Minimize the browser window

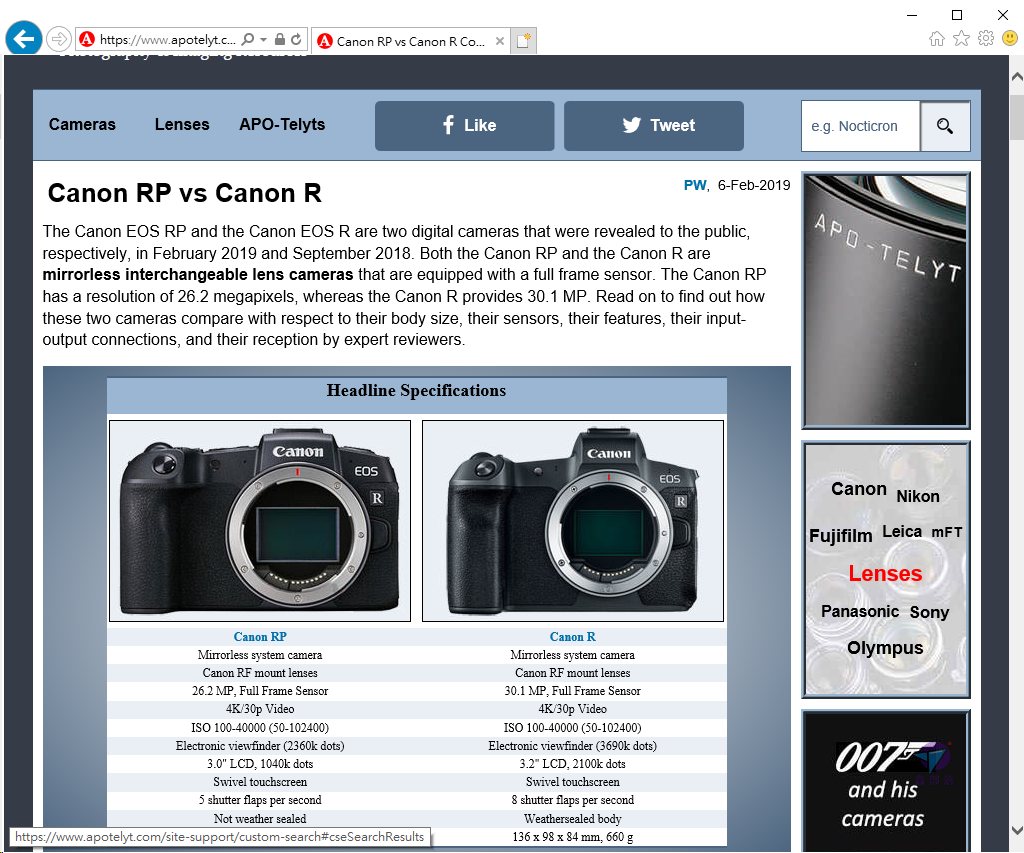[x=912, y=15]
